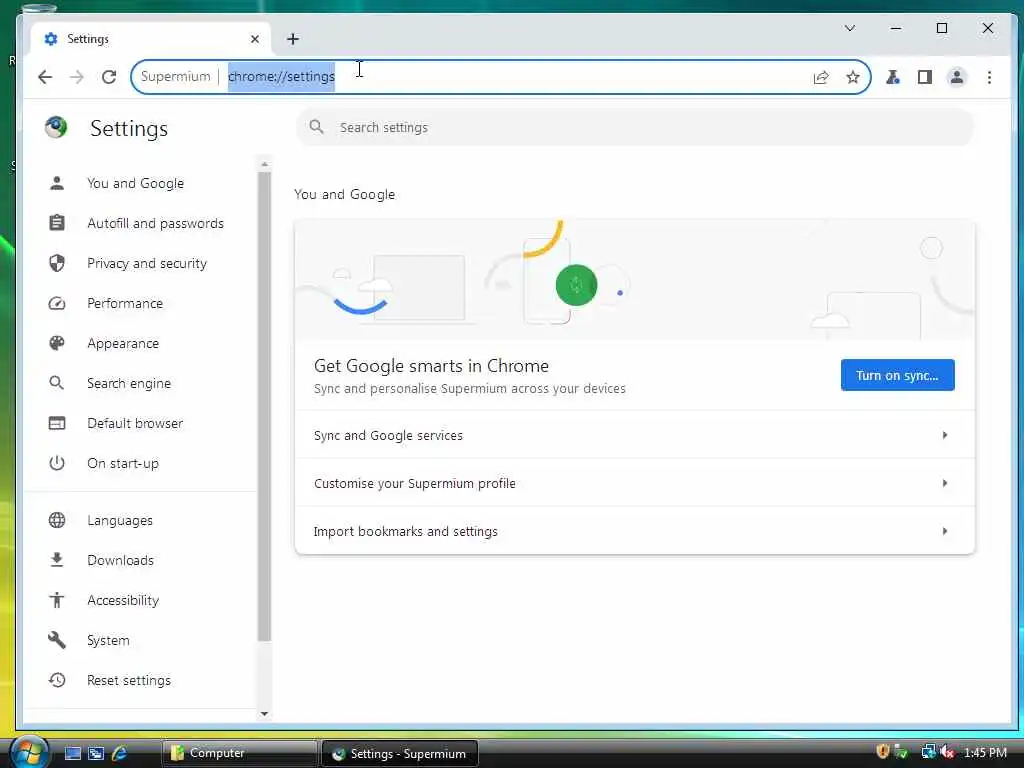Click the Search engine magnifier icon
Viewport: 1024px width, 768px height.
(57, 383)
